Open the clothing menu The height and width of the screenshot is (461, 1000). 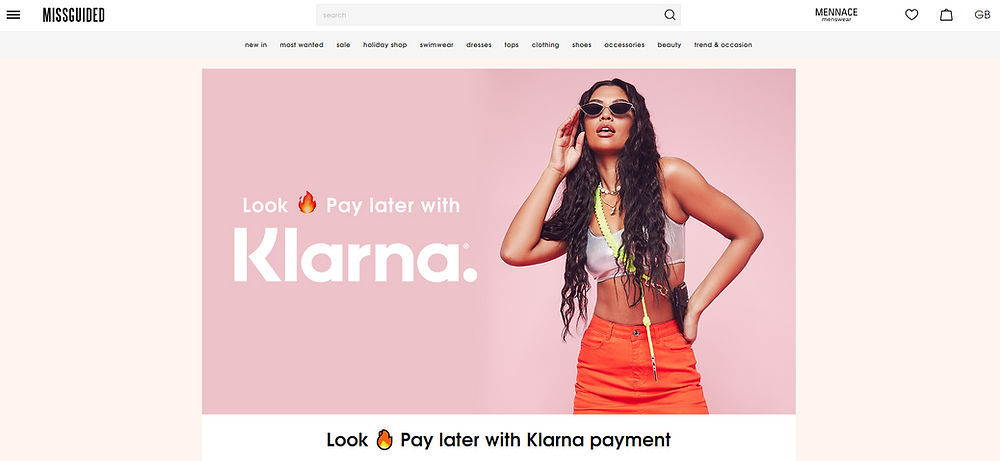[545, 45]
